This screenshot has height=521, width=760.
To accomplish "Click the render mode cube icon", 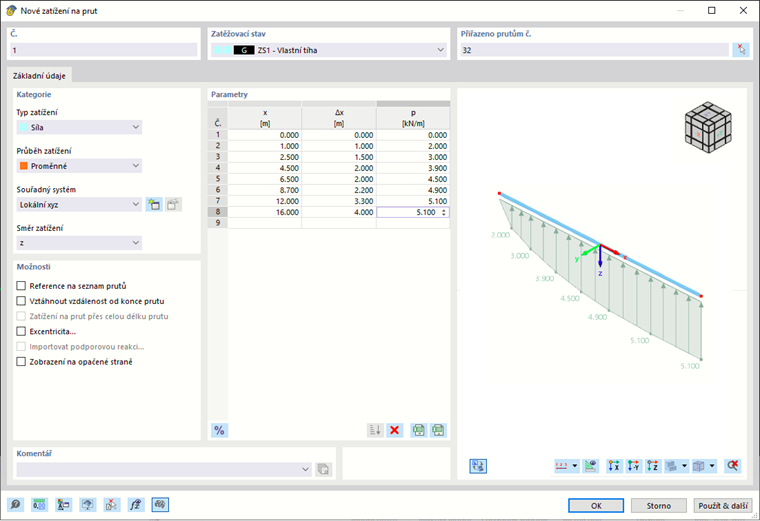I will click(x=699, y=466).
